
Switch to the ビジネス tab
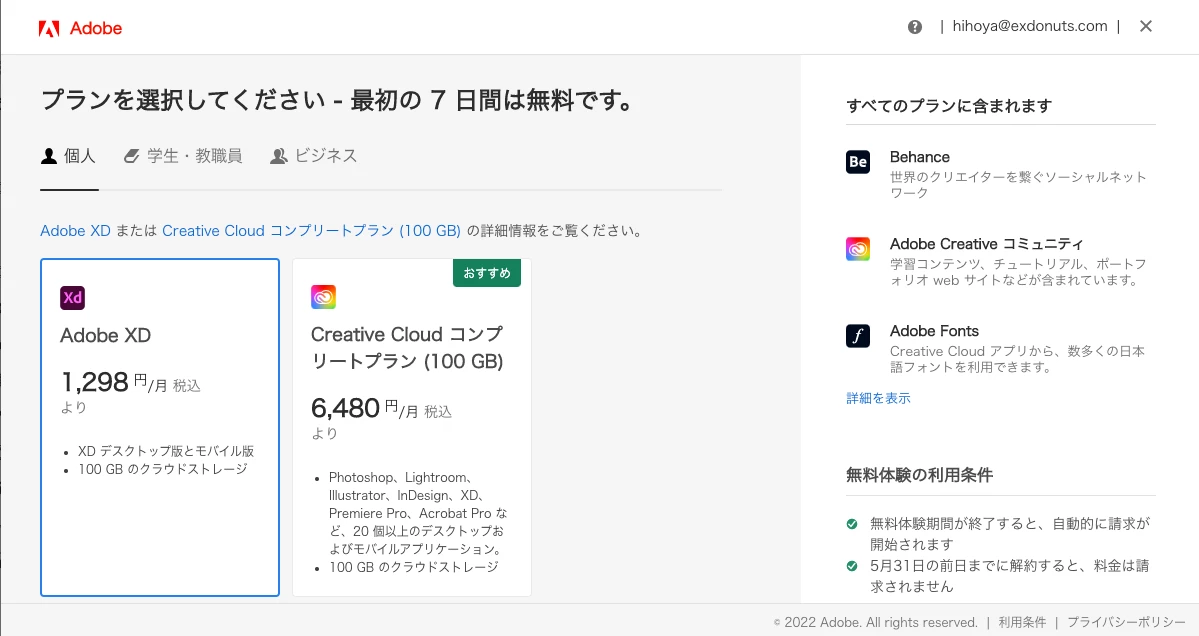(314, 156)
